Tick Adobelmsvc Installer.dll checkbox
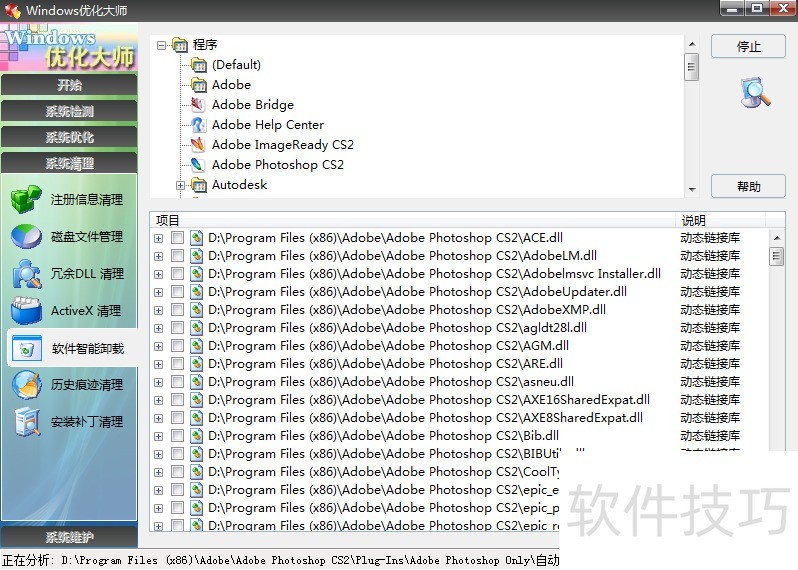 click(177, 274)
